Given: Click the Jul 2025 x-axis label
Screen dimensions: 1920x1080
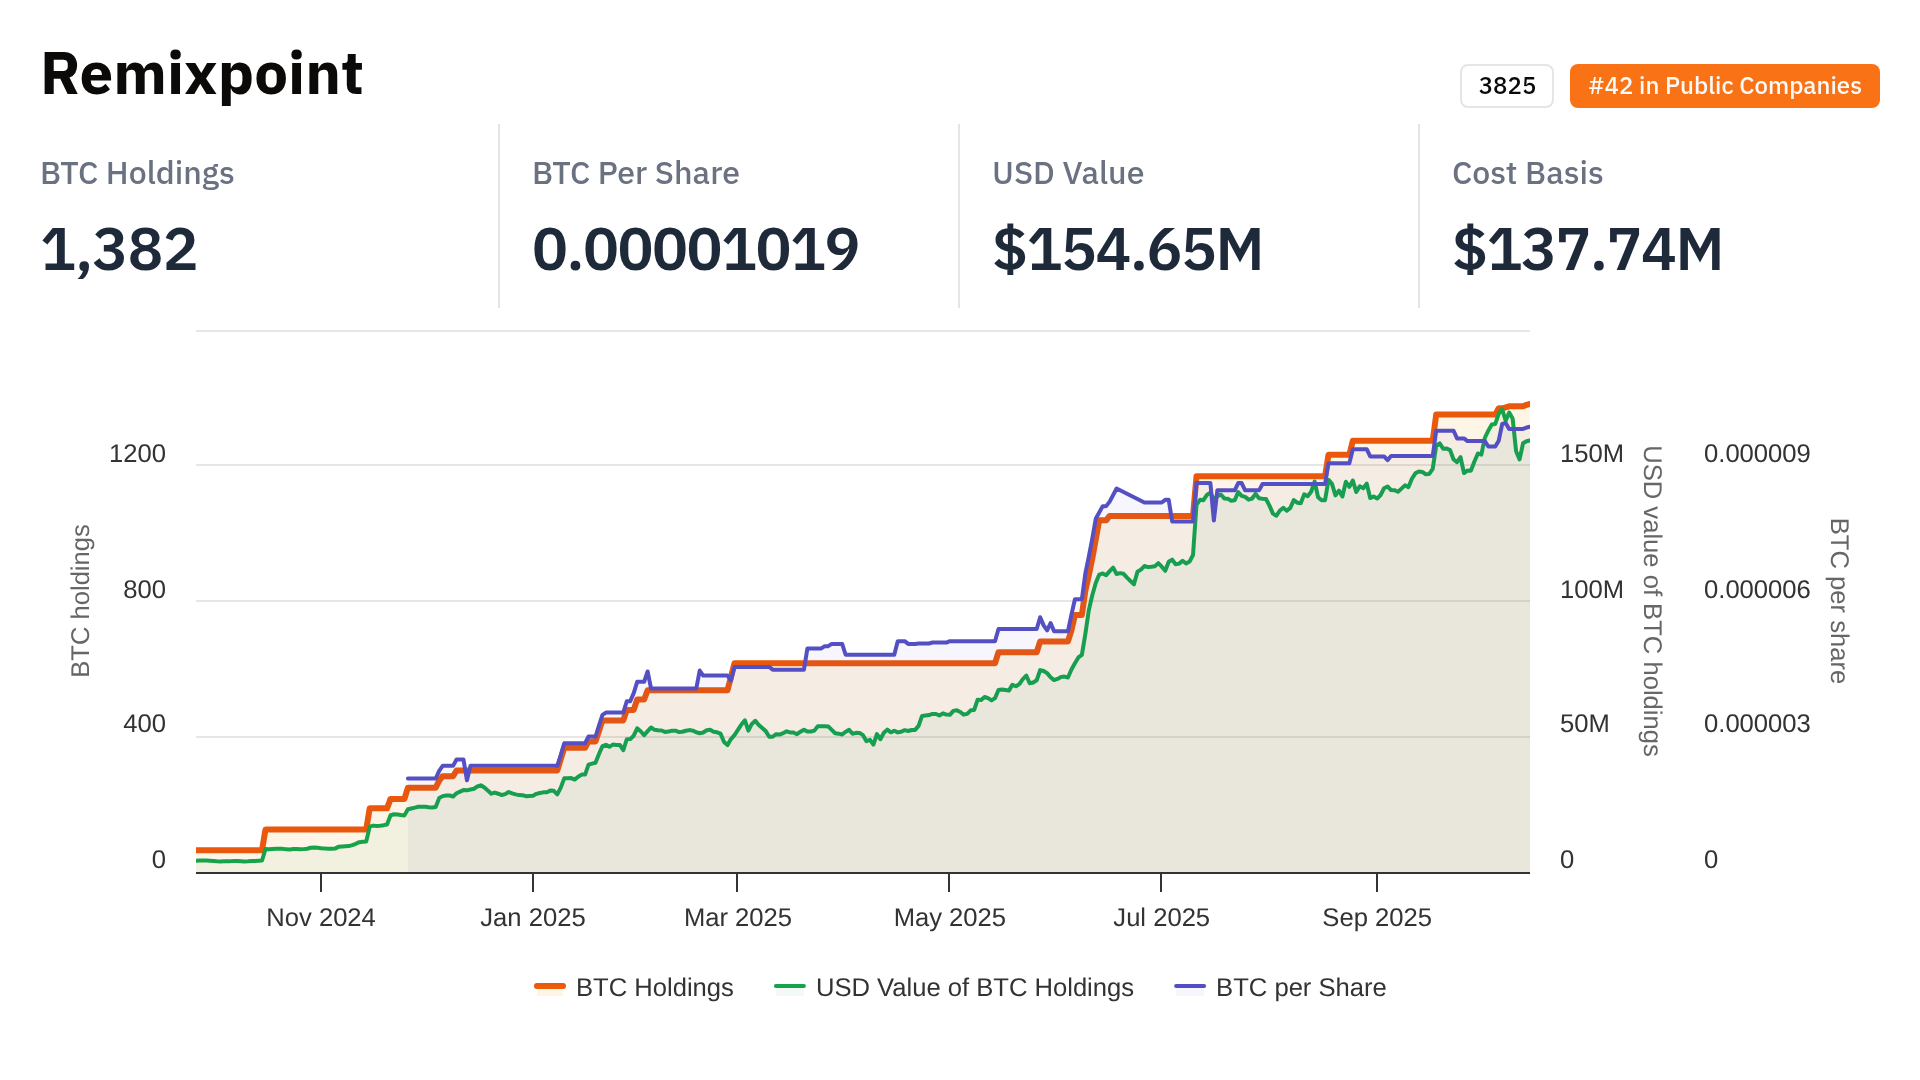Looking at the screenshot, I should click(1162, 918).
